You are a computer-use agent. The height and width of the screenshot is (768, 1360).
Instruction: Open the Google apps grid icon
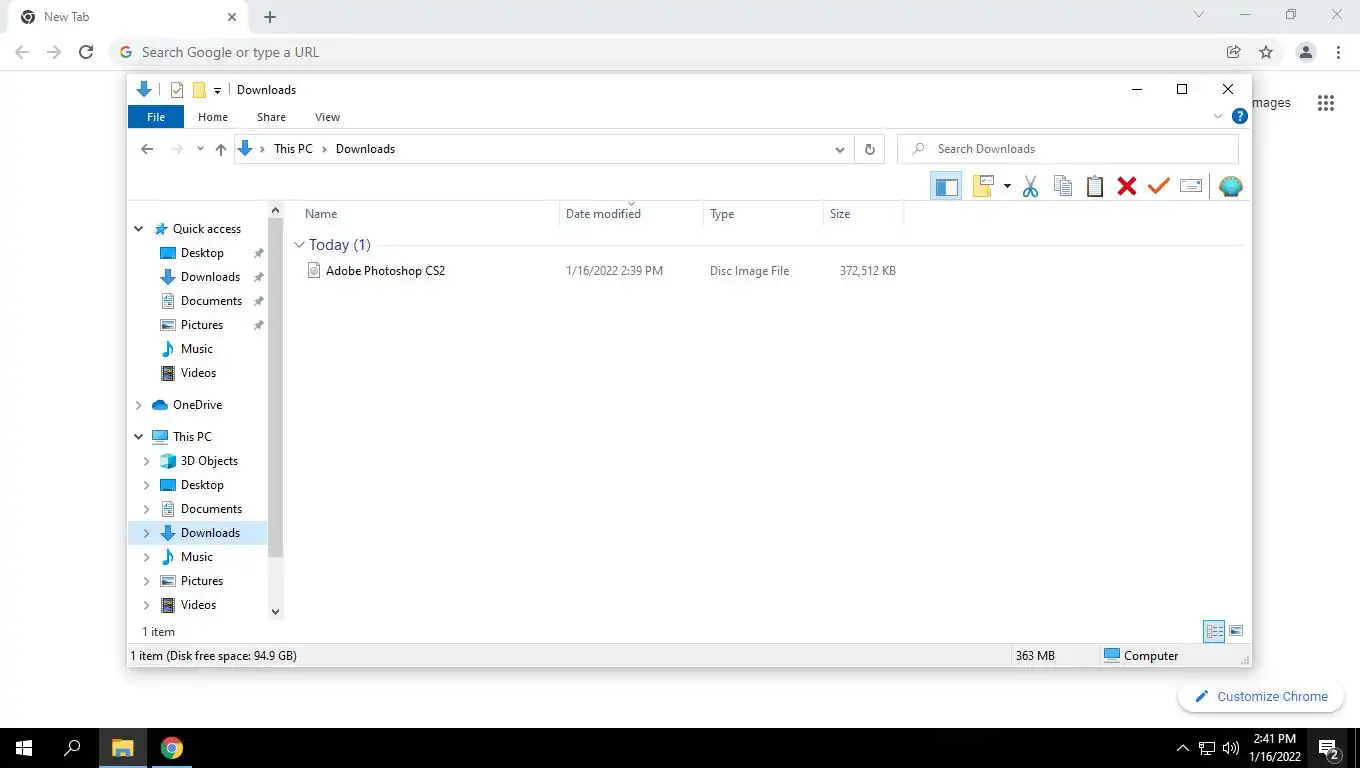tap(1326, 103)
